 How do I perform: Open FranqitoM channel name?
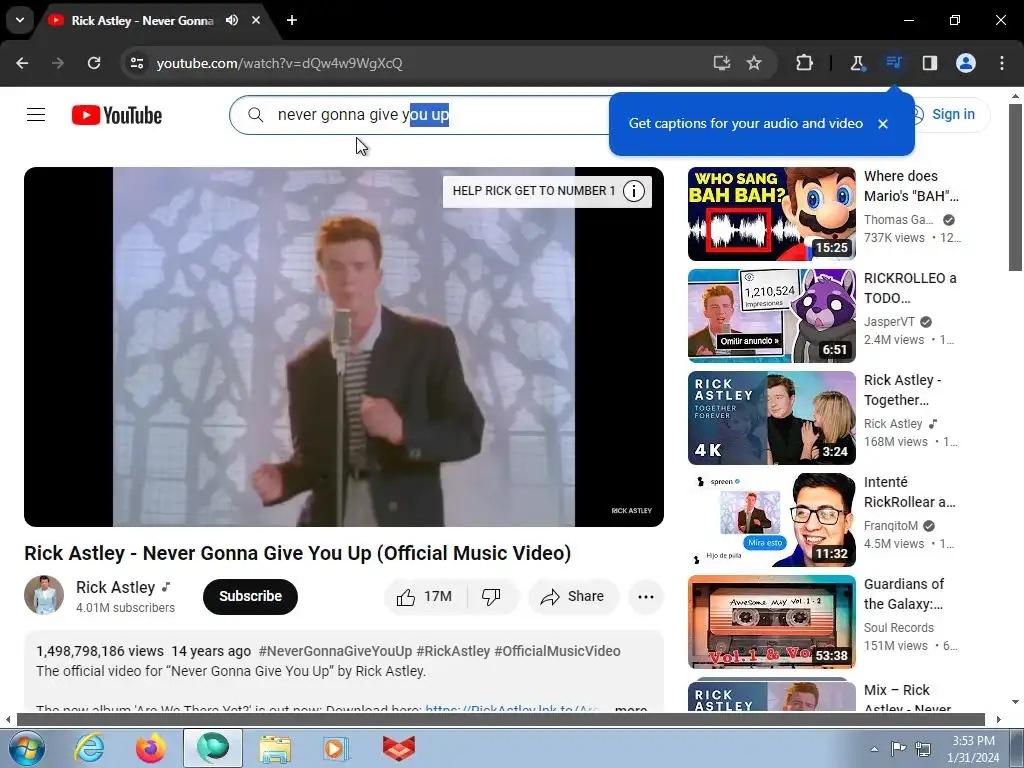point(891,526)
